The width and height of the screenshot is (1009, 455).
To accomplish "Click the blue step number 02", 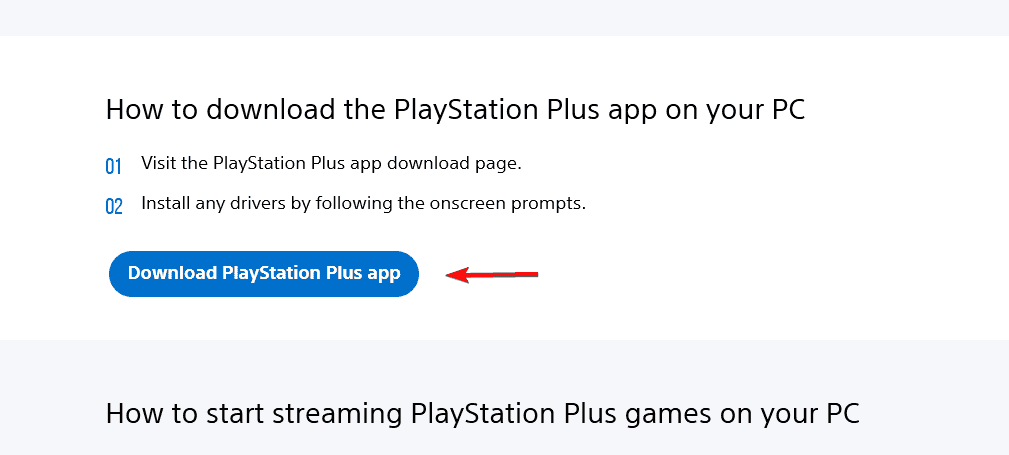I will [x=114, y=207].
